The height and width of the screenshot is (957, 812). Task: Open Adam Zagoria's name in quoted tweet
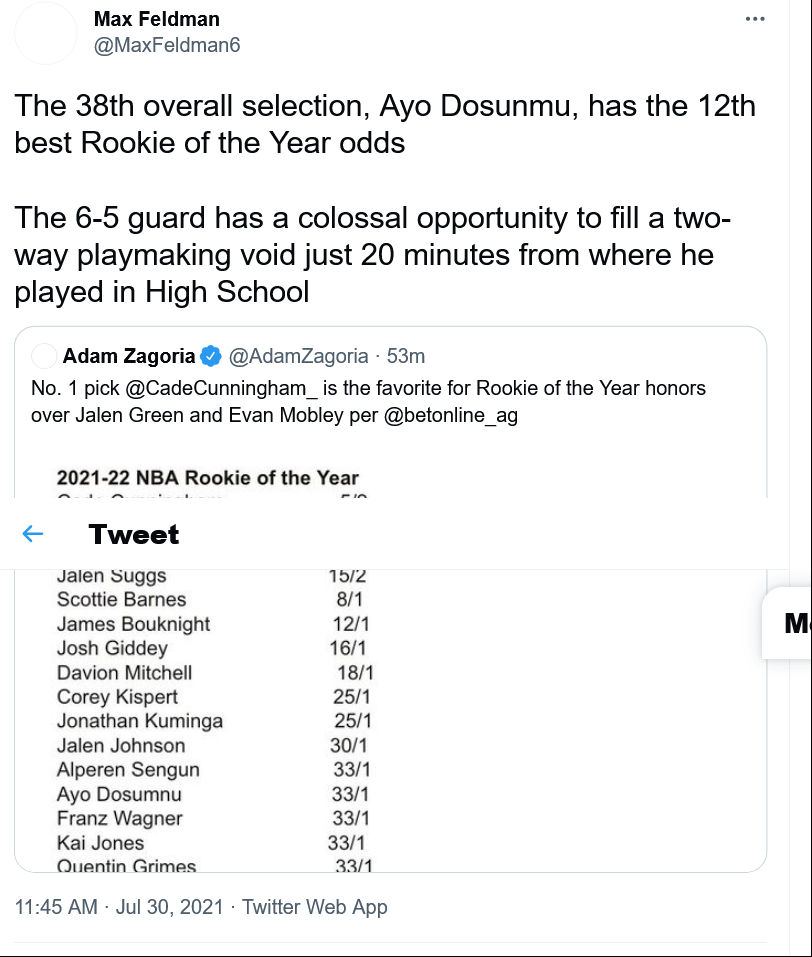[x=128, y=356]
